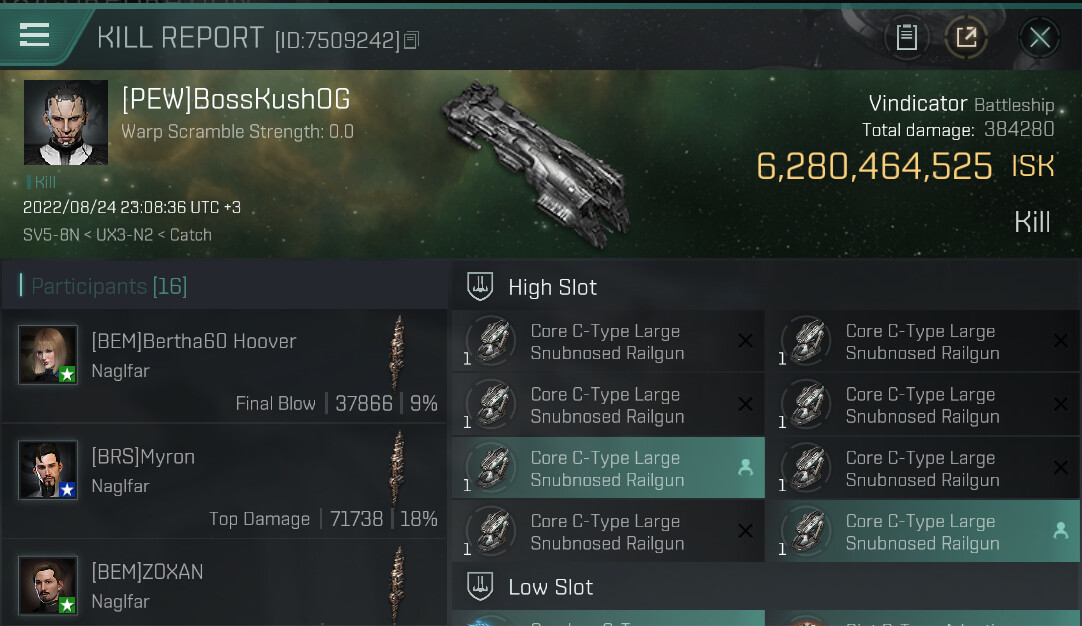
Task: Select the SV5-8N system link
Action: click(51, 235)
